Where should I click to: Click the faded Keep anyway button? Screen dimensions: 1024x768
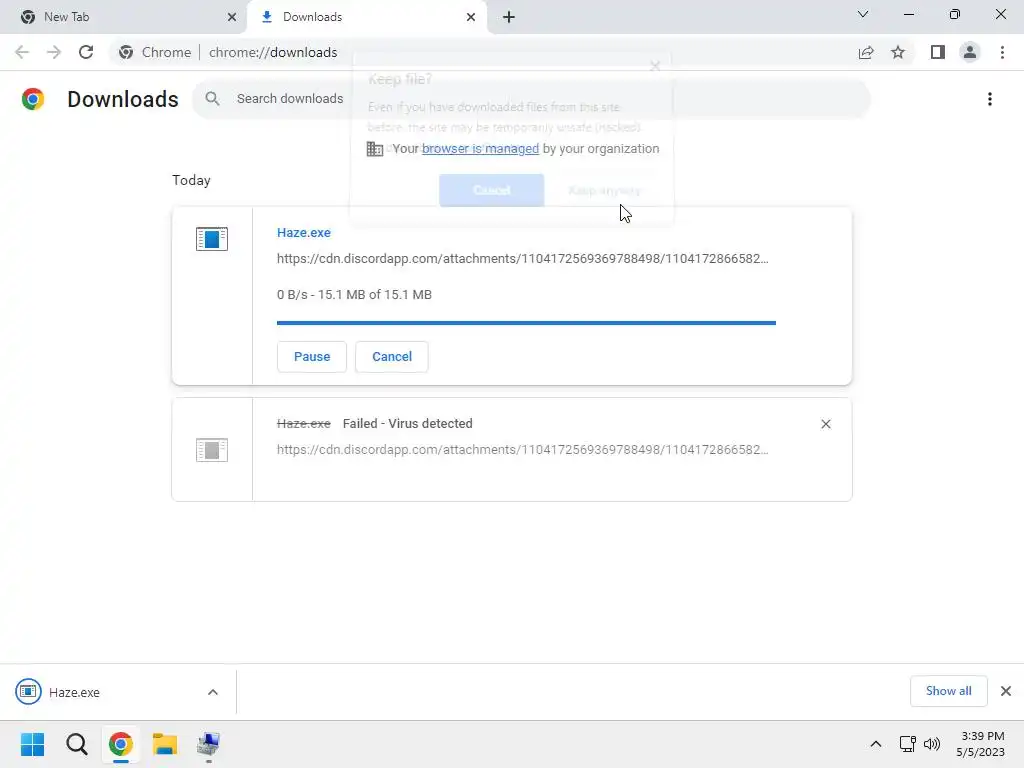pyautogui.click(x=604, y=190)
